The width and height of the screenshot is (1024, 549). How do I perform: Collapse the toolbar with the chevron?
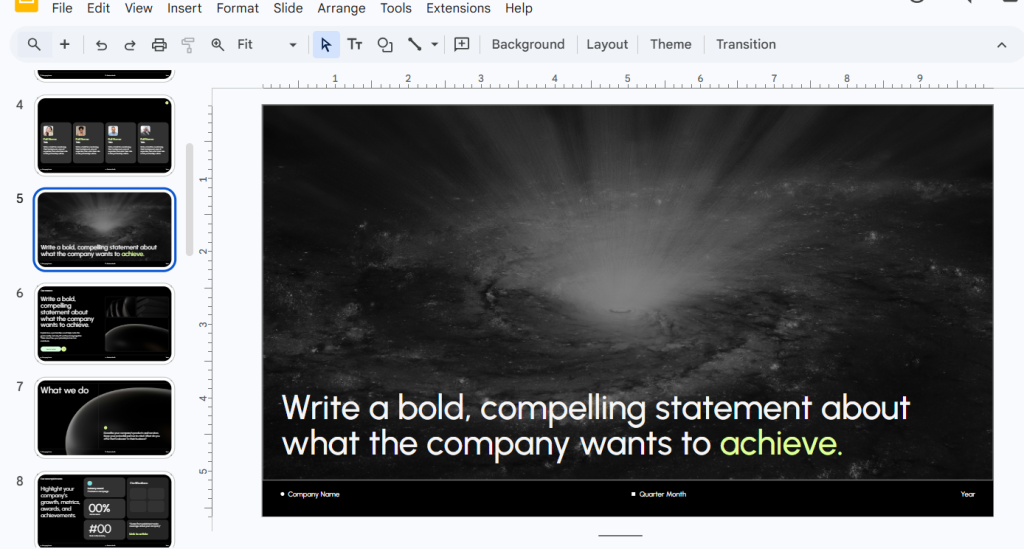[1001, 44]
